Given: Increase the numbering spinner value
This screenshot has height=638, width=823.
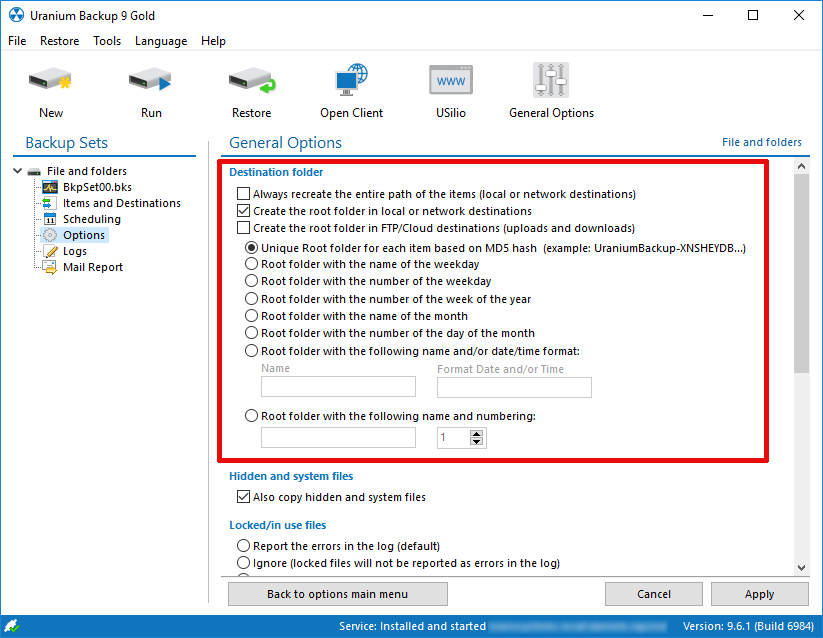Looking at the screenshot, I should coord(476,433).
